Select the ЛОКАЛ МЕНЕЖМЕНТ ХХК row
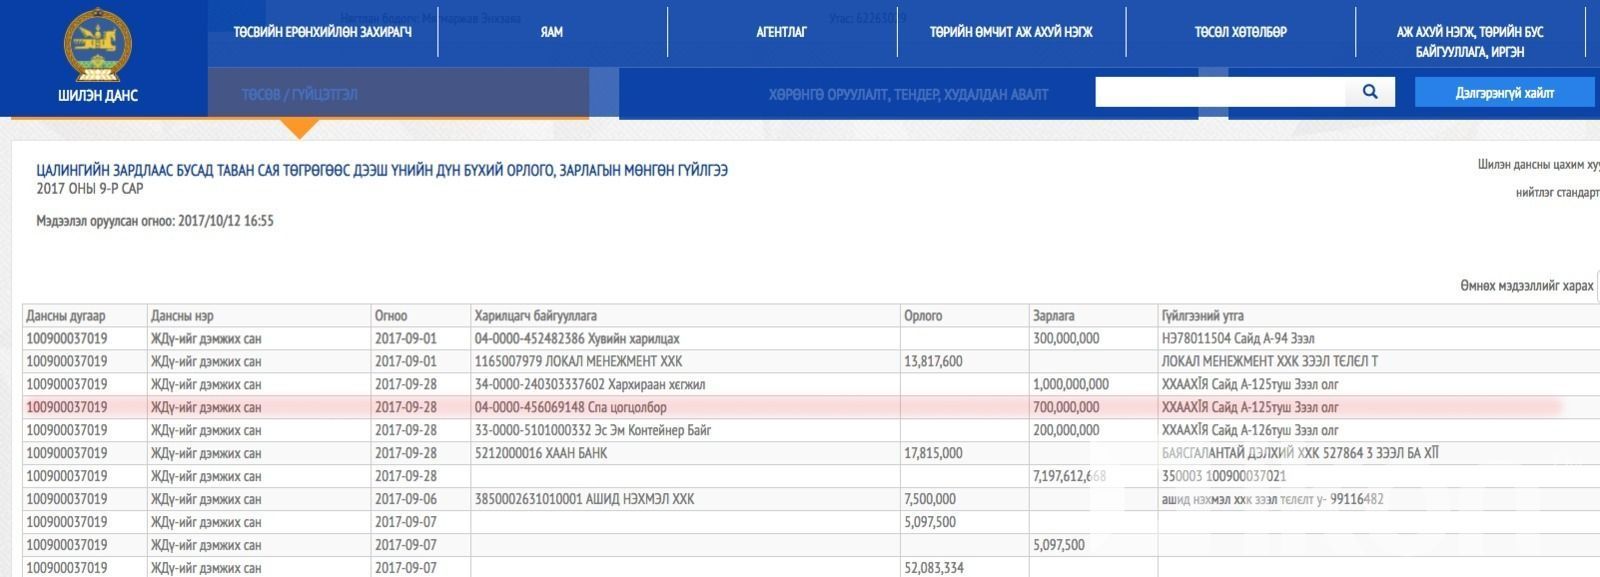This screenshot has width=1600, height=577. [x=578, y=361]
